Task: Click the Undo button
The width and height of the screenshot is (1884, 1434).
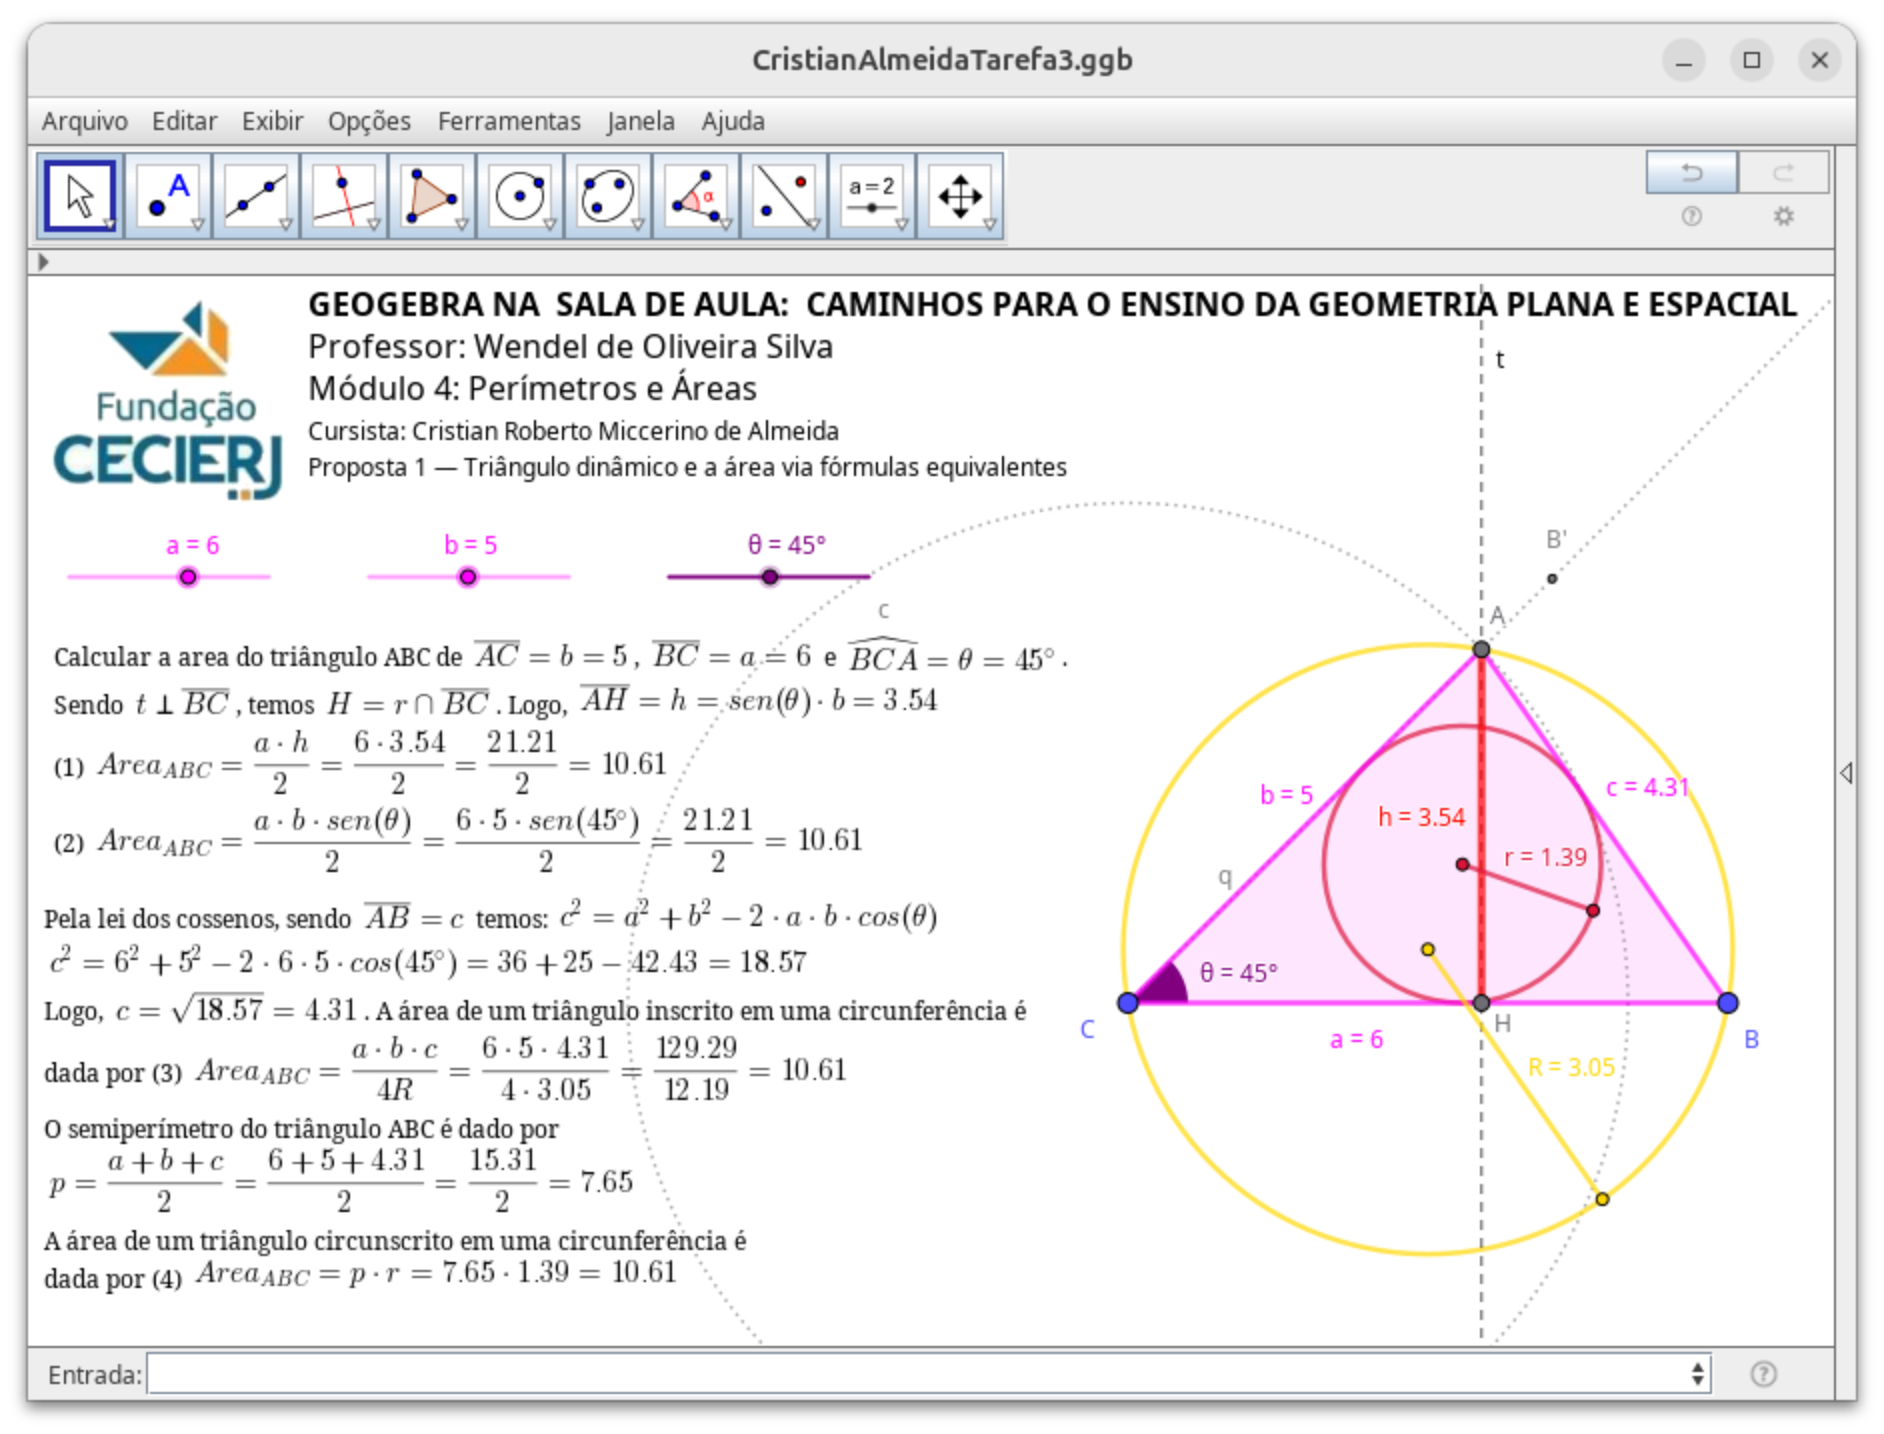Action: coord(1691,173)
